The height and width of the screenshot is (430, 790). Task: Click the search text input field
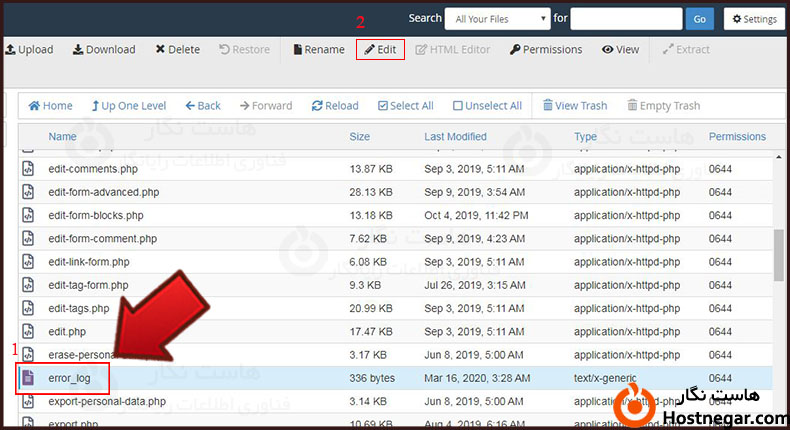tap(626, 18)
